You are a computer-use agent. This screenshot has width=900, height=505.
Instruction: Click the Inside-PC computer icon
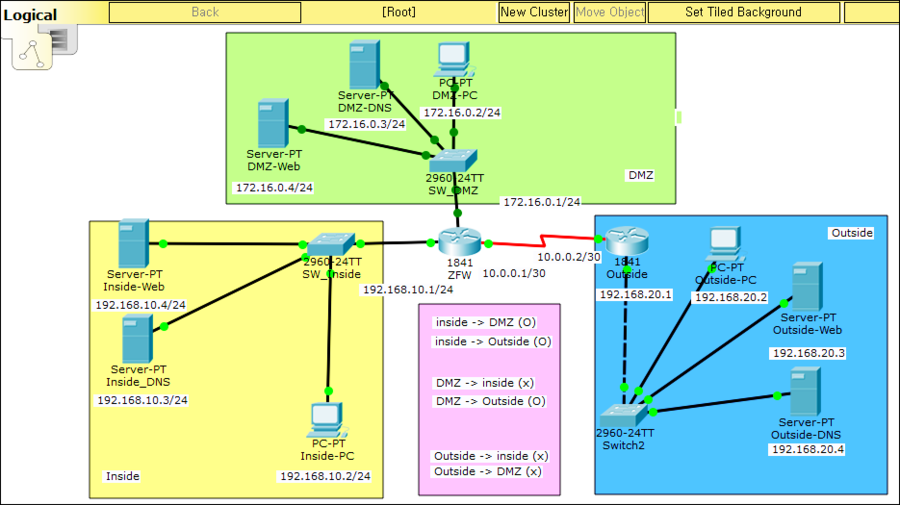pyautogui.click(x=327, y=419)
